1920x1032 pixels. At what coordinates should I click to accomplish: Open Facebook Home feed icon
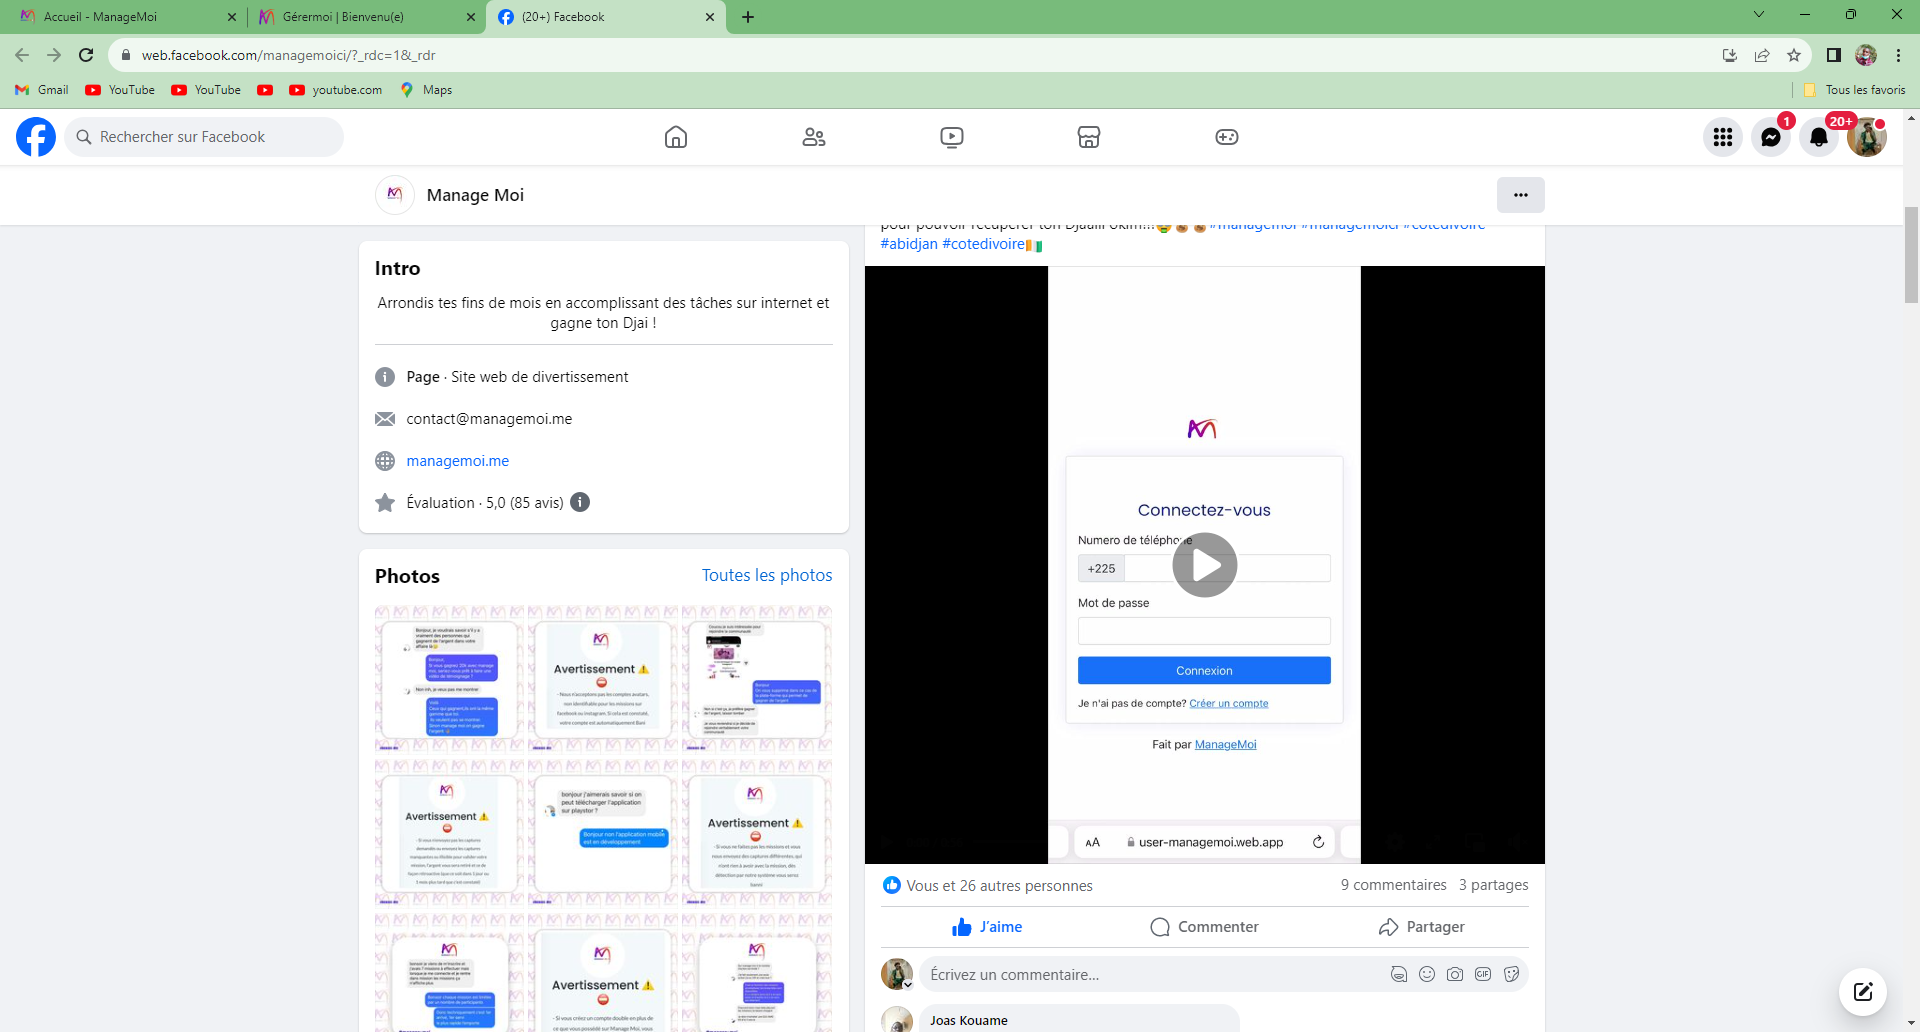click(x=676, y=137)
